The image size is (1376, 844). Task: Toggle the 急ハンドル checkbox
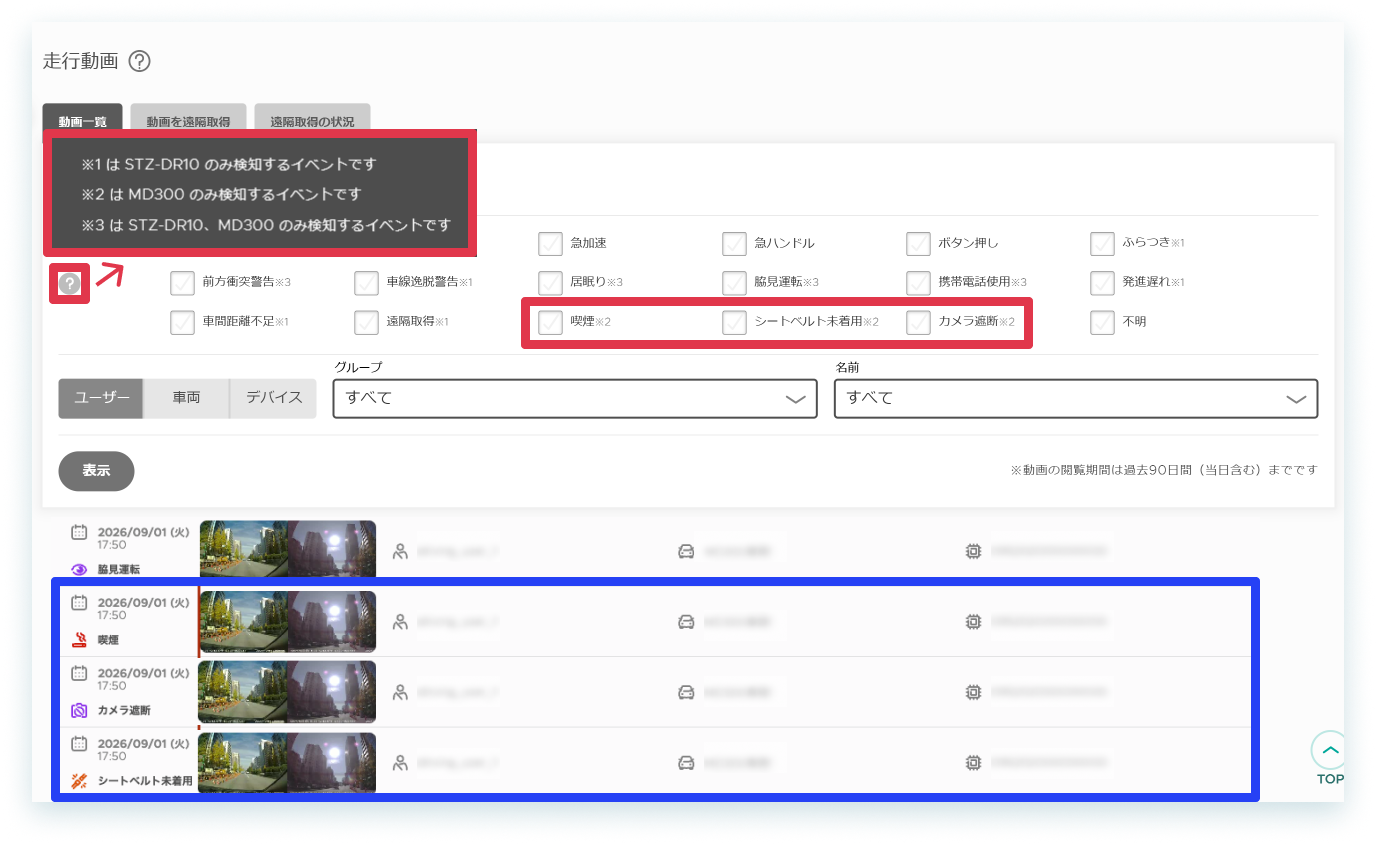point(735,243)
